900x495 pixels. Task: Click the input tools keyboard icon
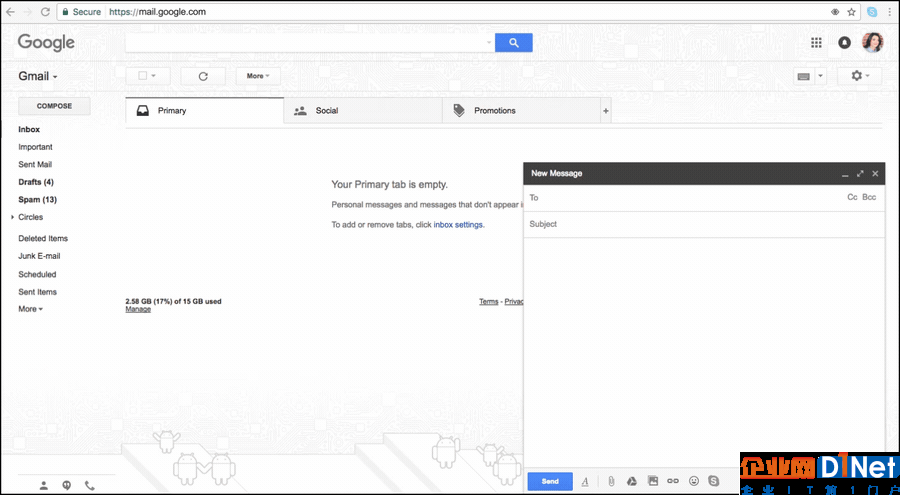[804, 76]
